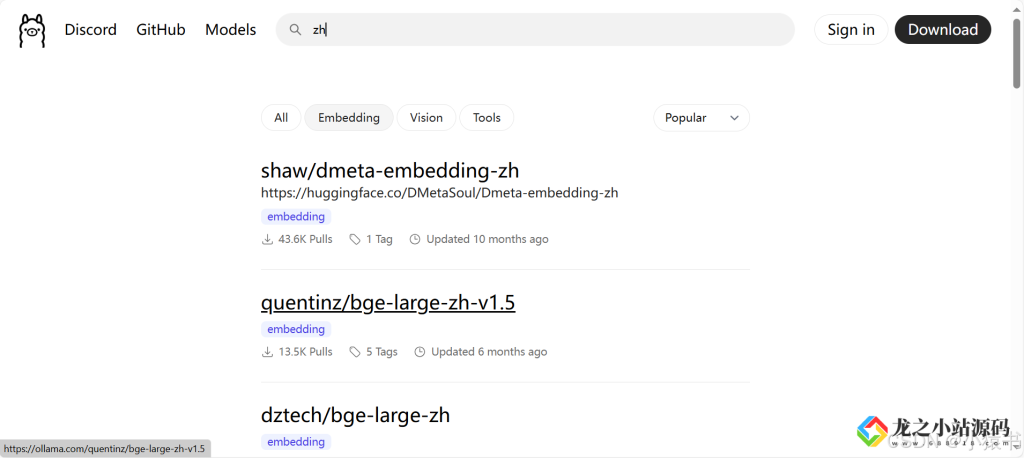Screen dimensions: 1024x458
Task: Click the tag icon beside 5 Tags
Action: (355, 352)
